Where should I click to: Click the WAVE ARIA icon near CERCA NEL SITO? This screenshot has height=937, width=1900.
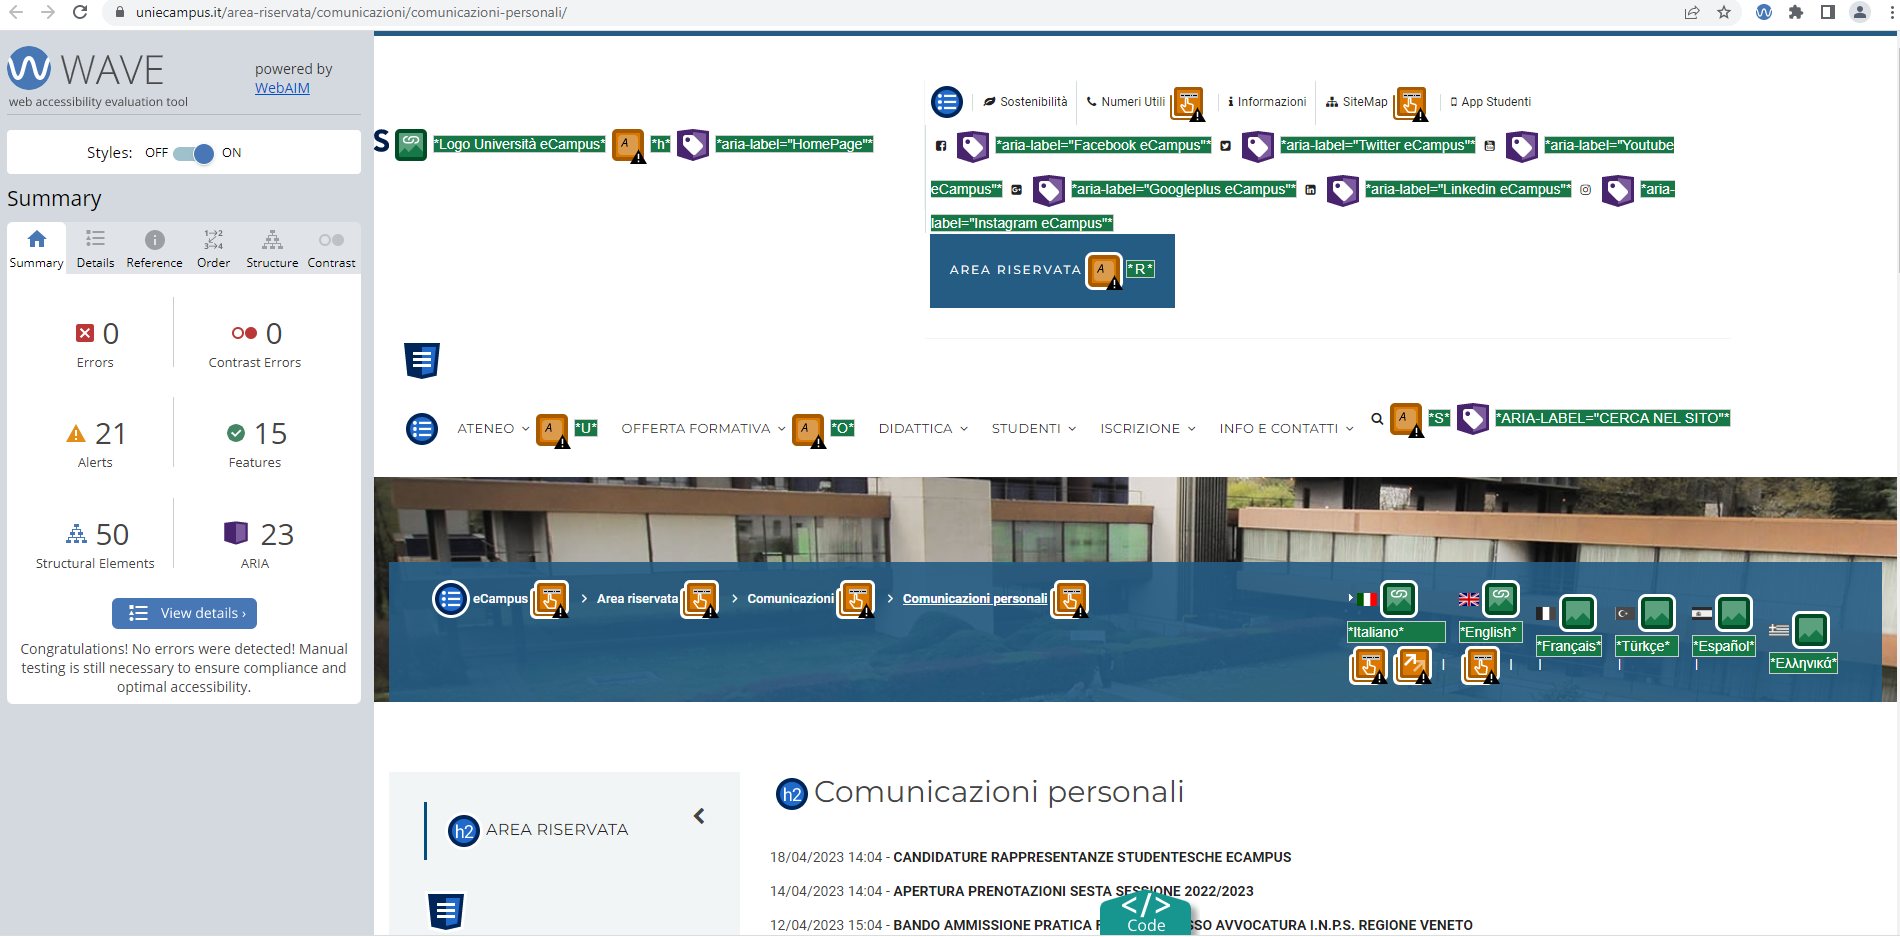1473,419
